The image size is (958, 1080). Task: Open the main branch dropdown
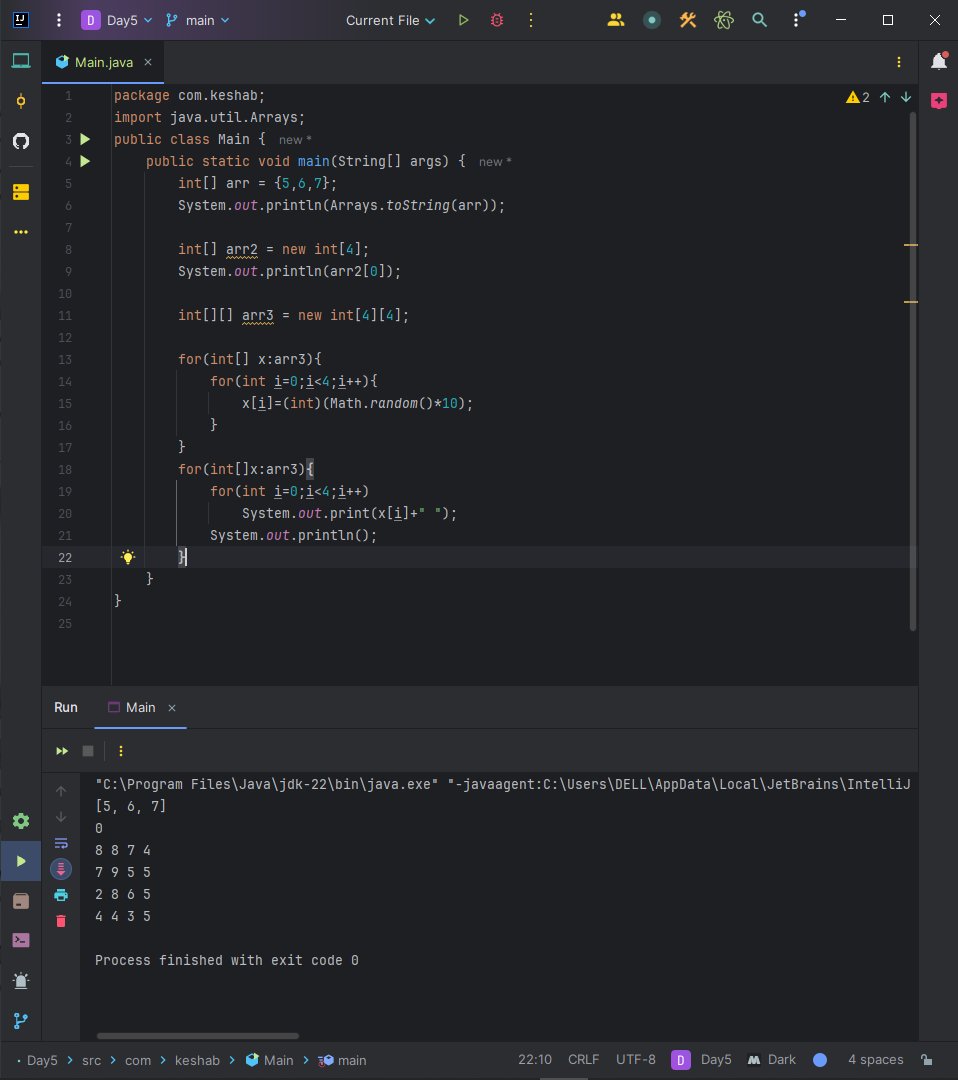197,21
